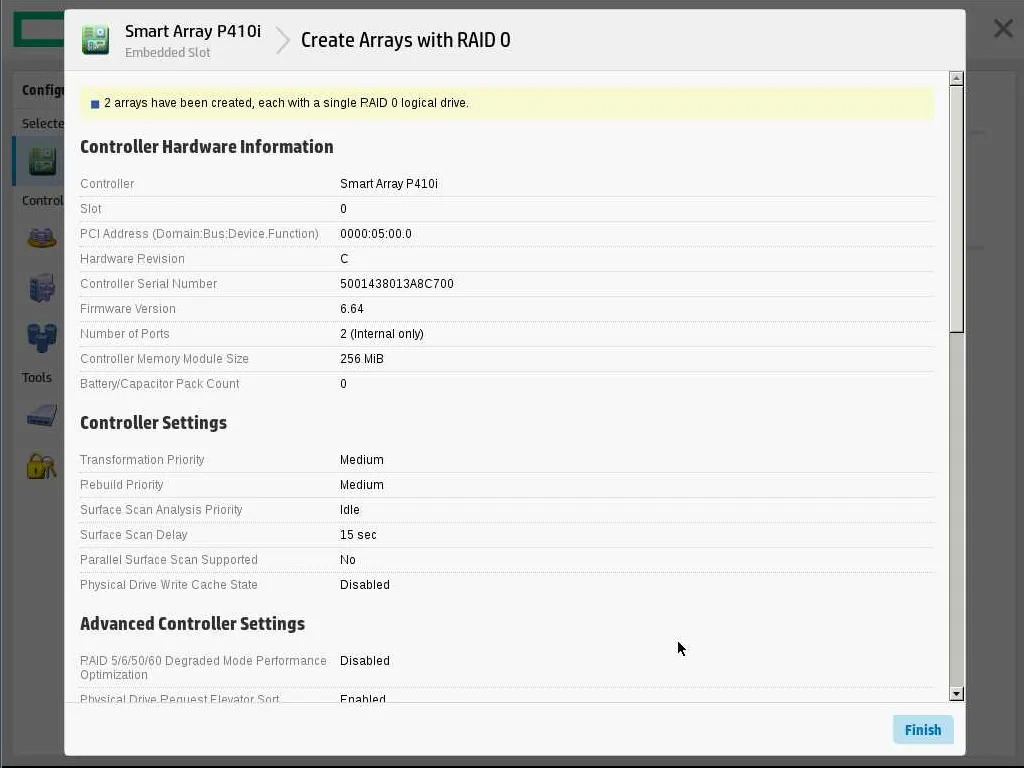Click the '2 (Internal only)' ports value
This screenshot has height=768, width=1024.
pyautogui.click(x=381, y=334)
